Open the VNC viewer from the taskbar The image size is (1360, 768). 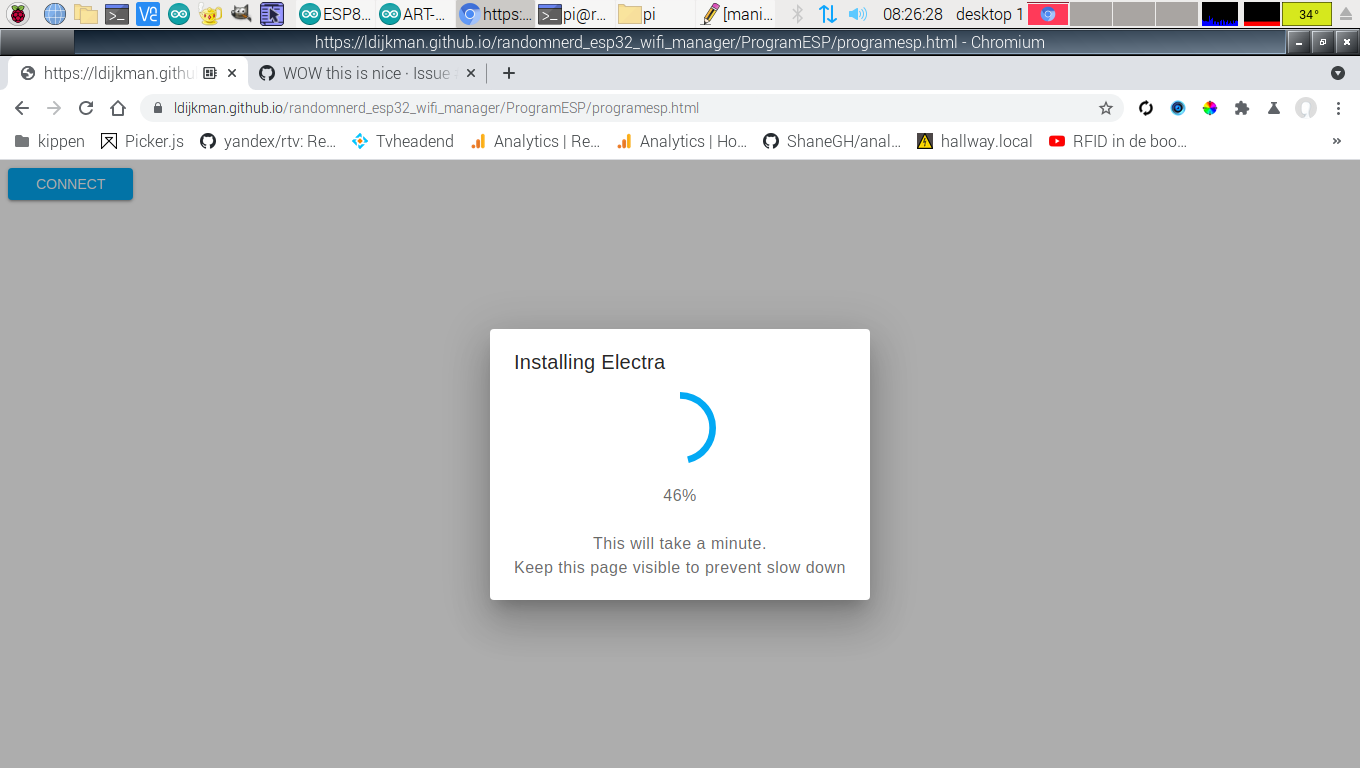(x=147, y=14)
